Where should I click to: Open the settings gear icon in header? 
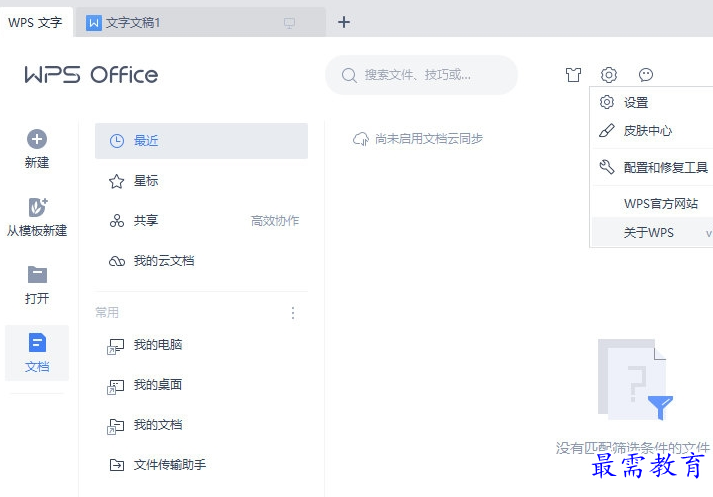click(609, 75)
